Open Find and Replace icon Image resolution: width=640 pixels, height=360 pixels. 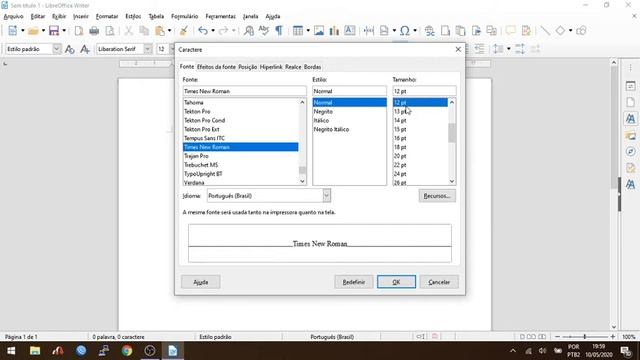click(249, 31)
